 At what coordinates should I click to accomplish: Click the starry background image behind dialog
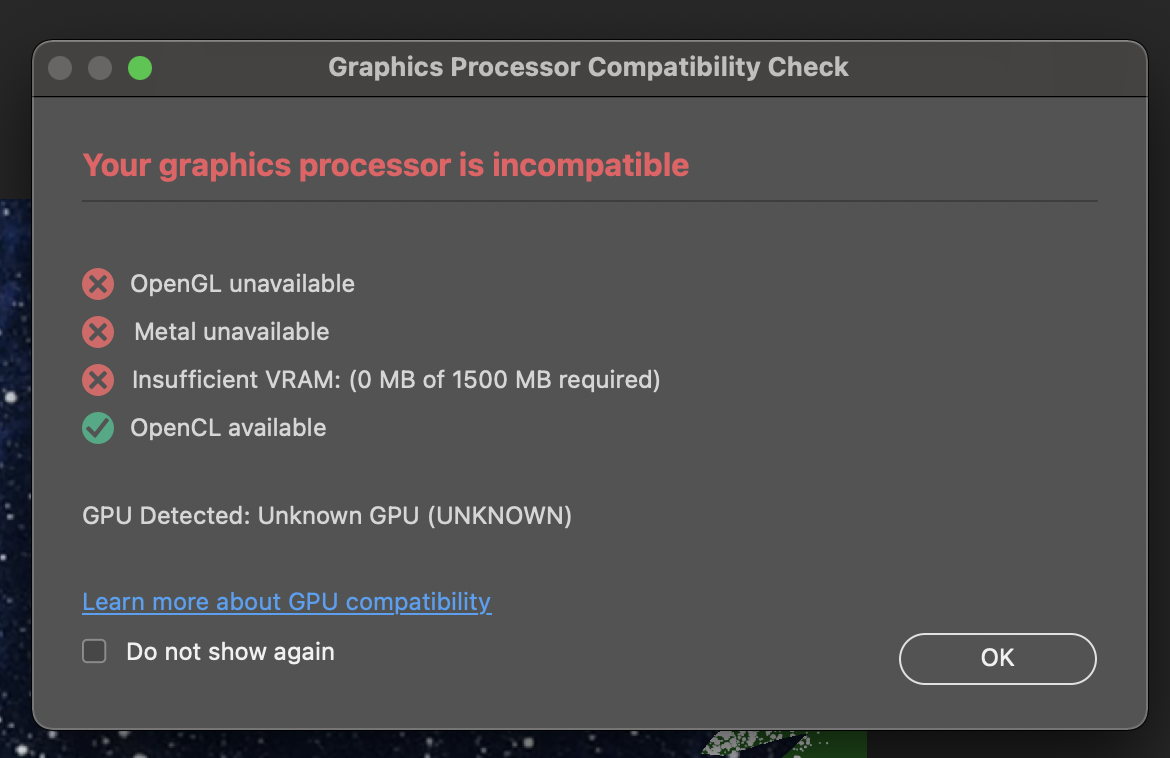pyautogui.click(x=14, y=450)
